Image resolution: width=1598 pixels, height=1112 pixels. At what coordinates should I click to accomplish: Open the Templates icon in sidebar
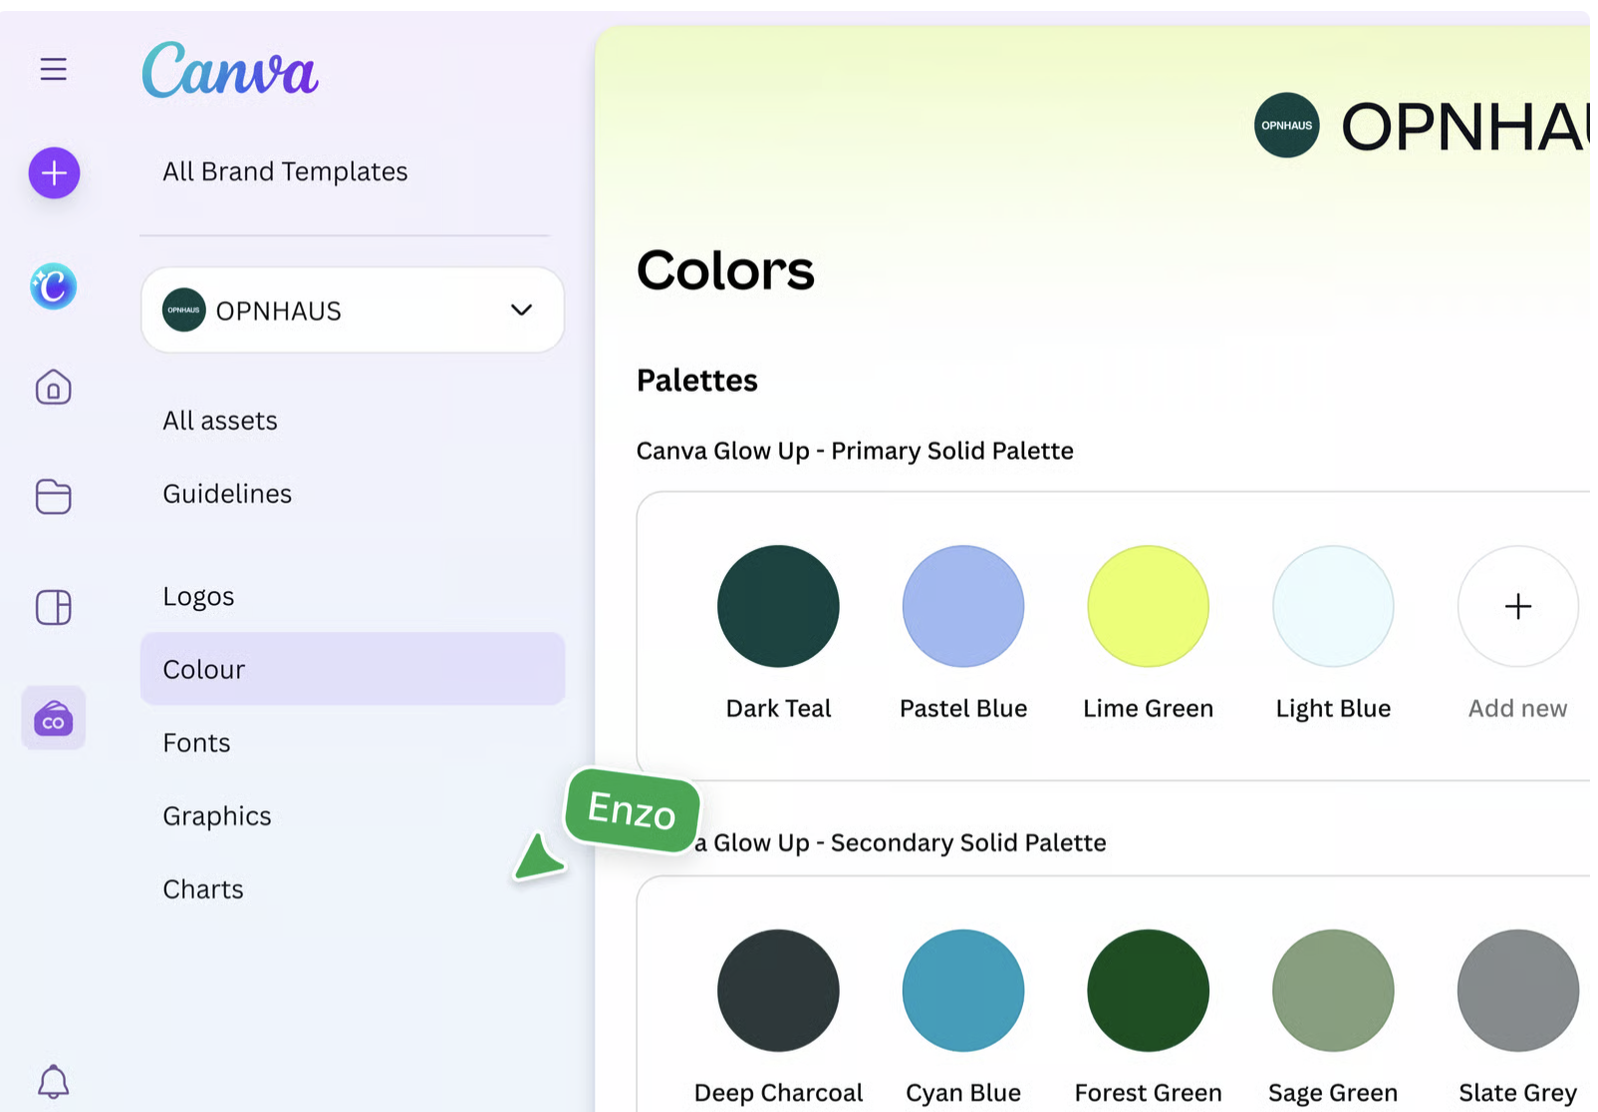click(x=53, y=607)
